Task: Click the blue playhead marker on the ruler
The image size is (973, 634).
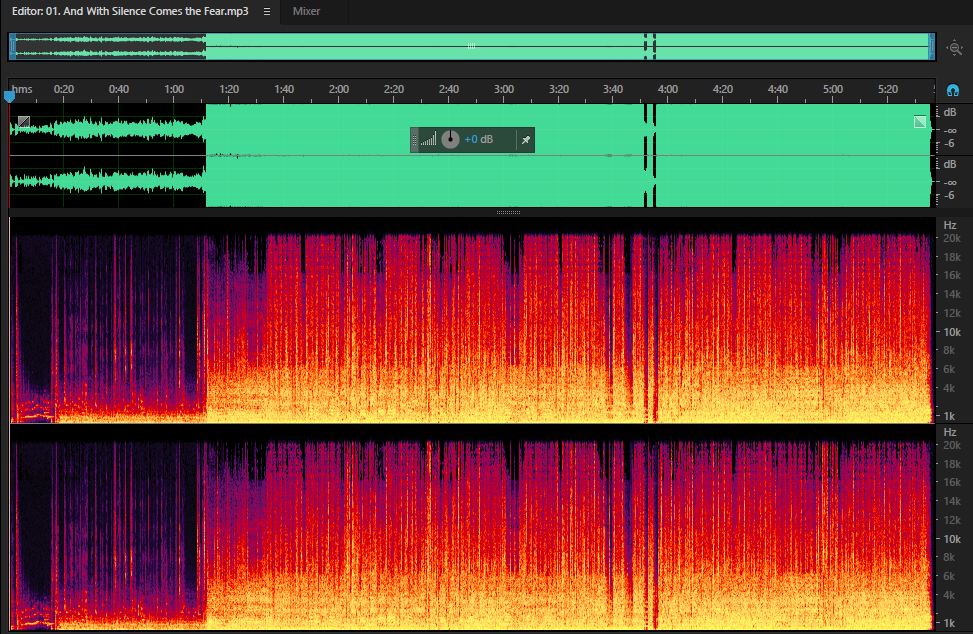Action: click(x=9, y=96)
